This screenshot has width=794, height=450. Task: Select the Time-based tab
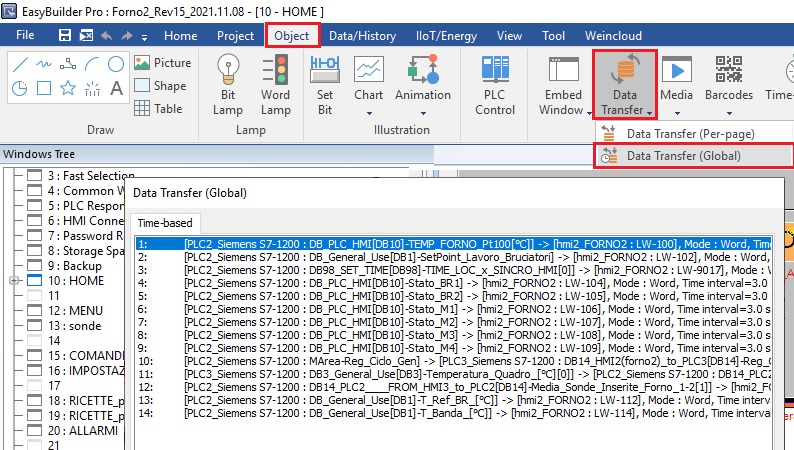pyautogui.click(x=166, y=223)
